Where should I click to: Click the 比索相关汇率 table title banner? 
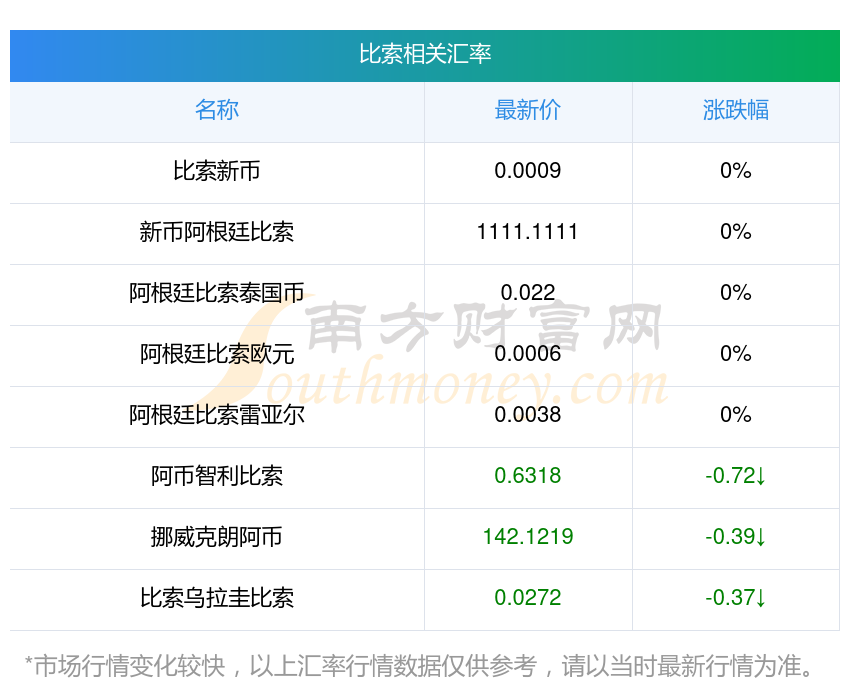coord(425,54)
